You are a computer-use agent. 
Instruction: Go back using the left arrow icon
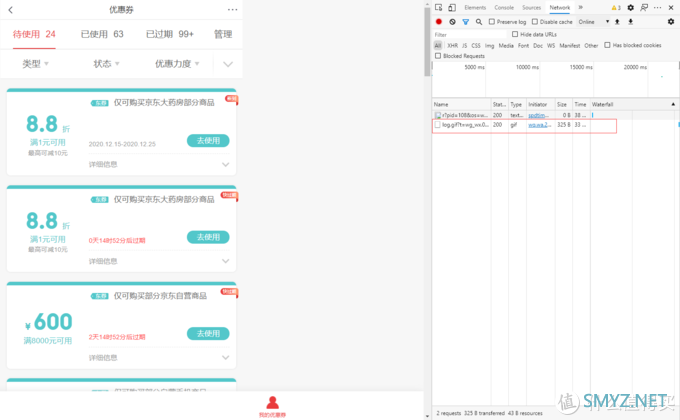10,10
